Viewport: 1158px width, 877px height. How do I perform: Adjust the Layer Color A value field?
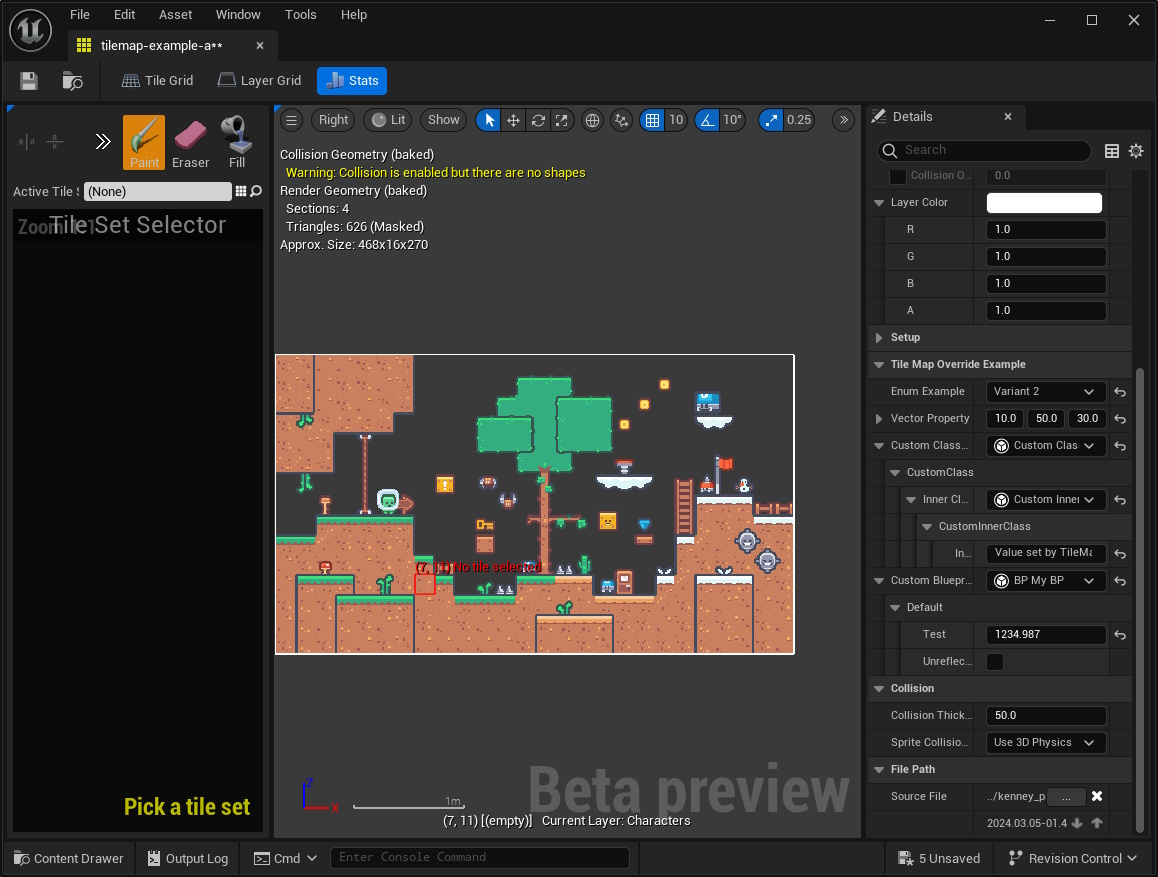click(1046, 311)
